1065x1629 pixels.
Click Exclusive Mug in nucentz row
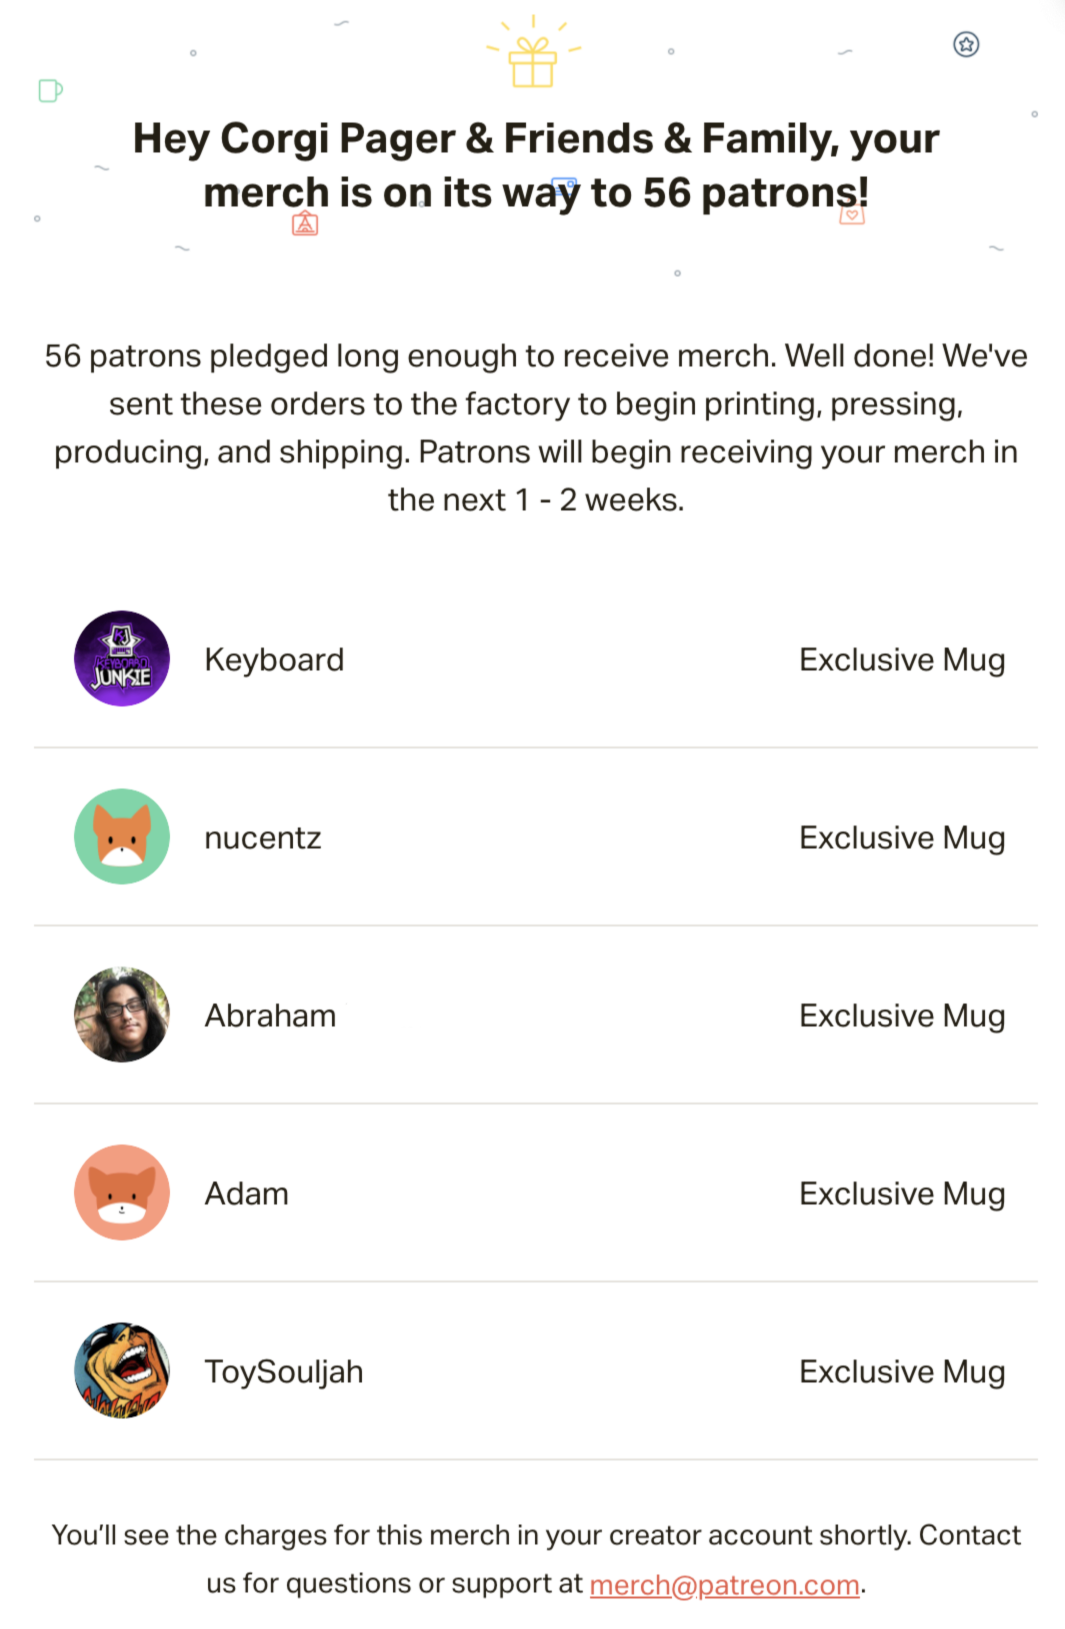coord(902,838)
